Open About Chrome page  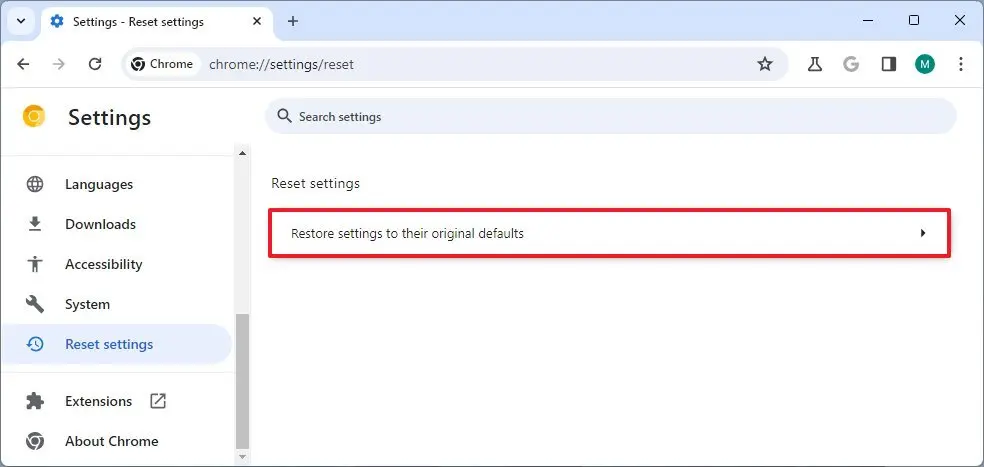pos(111,441)
